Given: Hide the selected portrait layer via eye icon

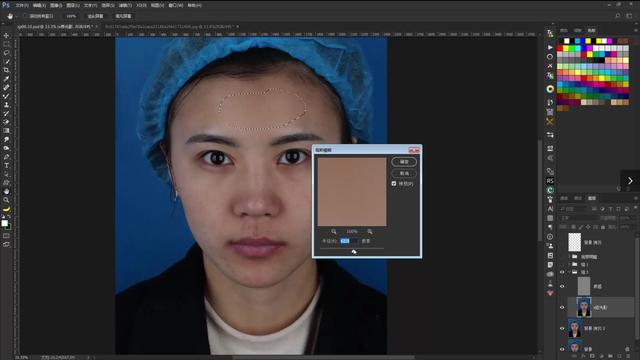Looking at the screenshot, I should coord(562,307).
